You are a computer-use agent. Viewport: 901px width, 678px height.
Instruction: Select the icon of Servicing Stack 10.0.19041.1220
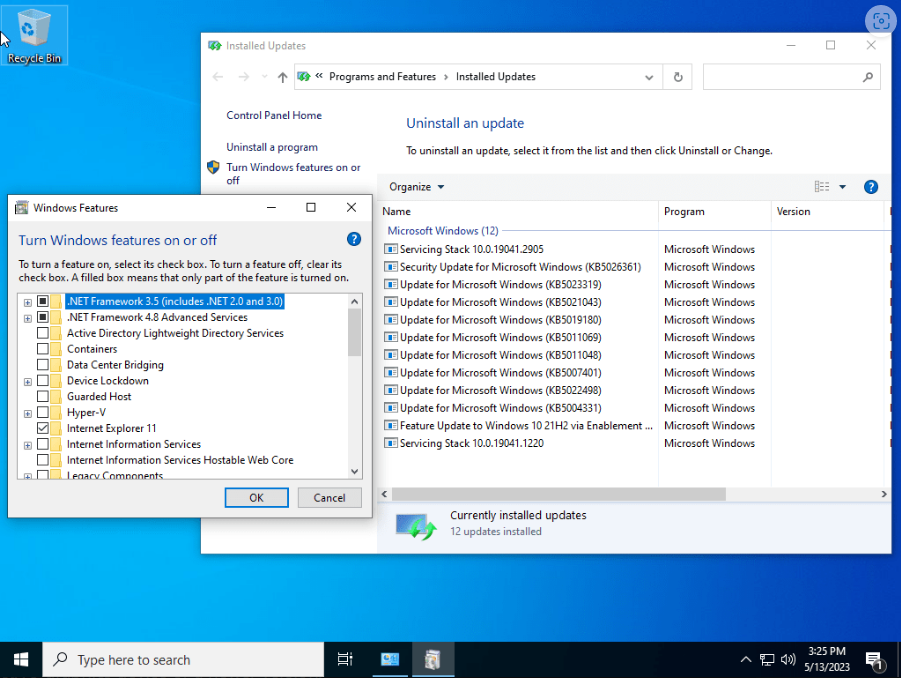[x=391, y=444]
